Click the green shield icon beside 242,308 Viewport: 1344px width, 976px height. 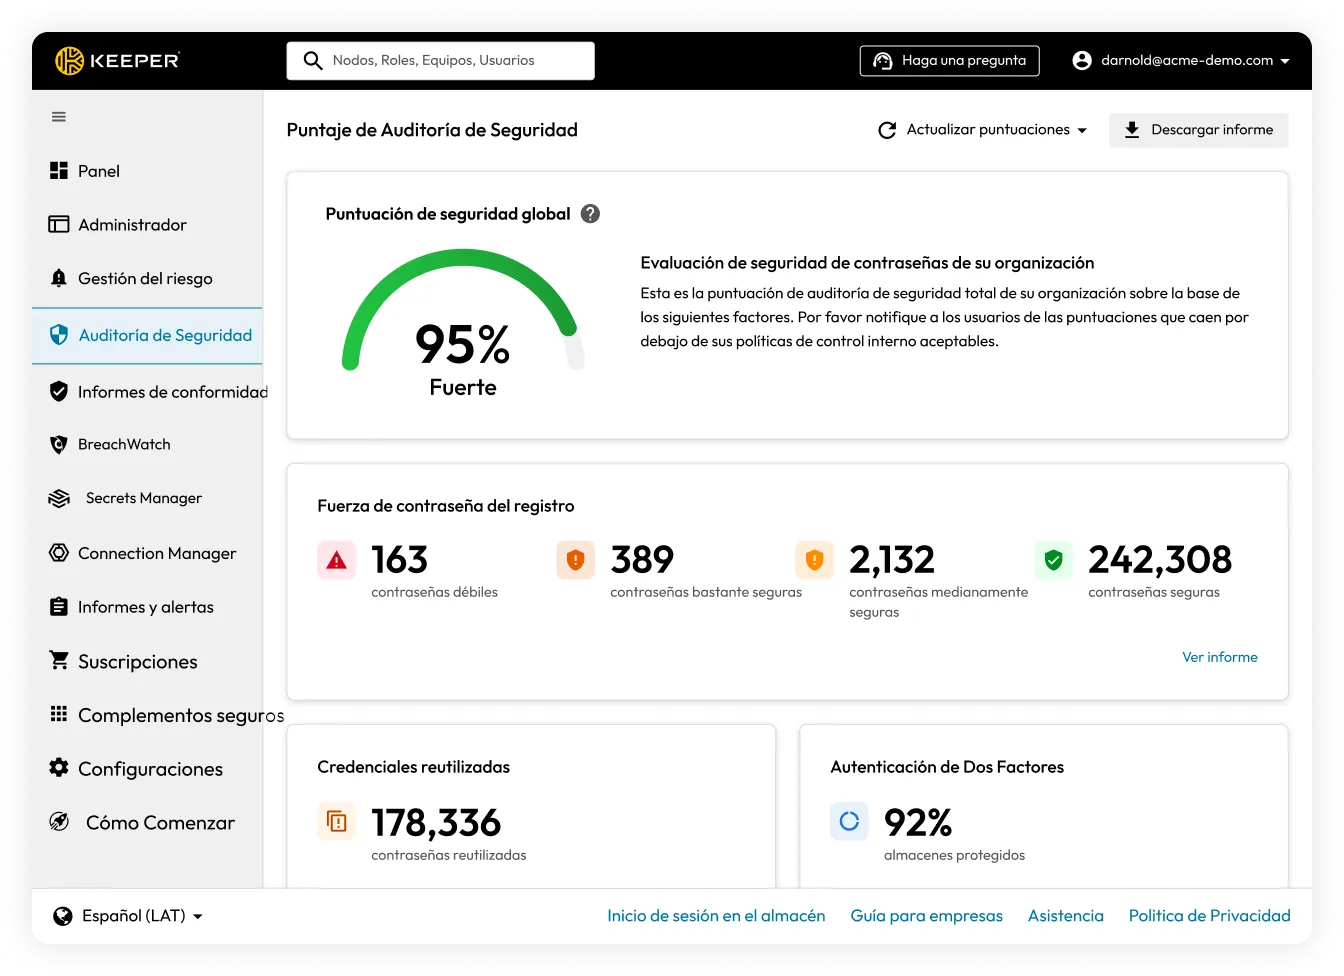[1054, 561]
